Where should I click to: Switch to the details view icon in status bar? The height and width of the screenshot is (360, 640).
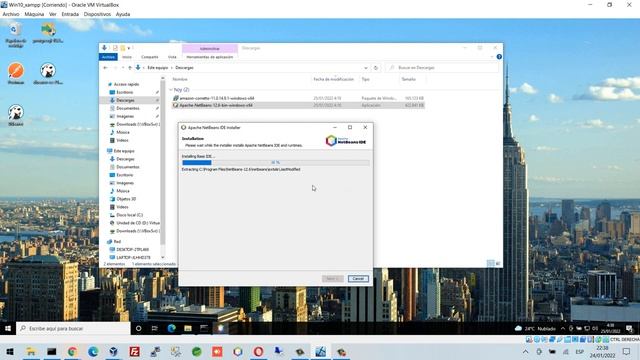coord(491,264)
